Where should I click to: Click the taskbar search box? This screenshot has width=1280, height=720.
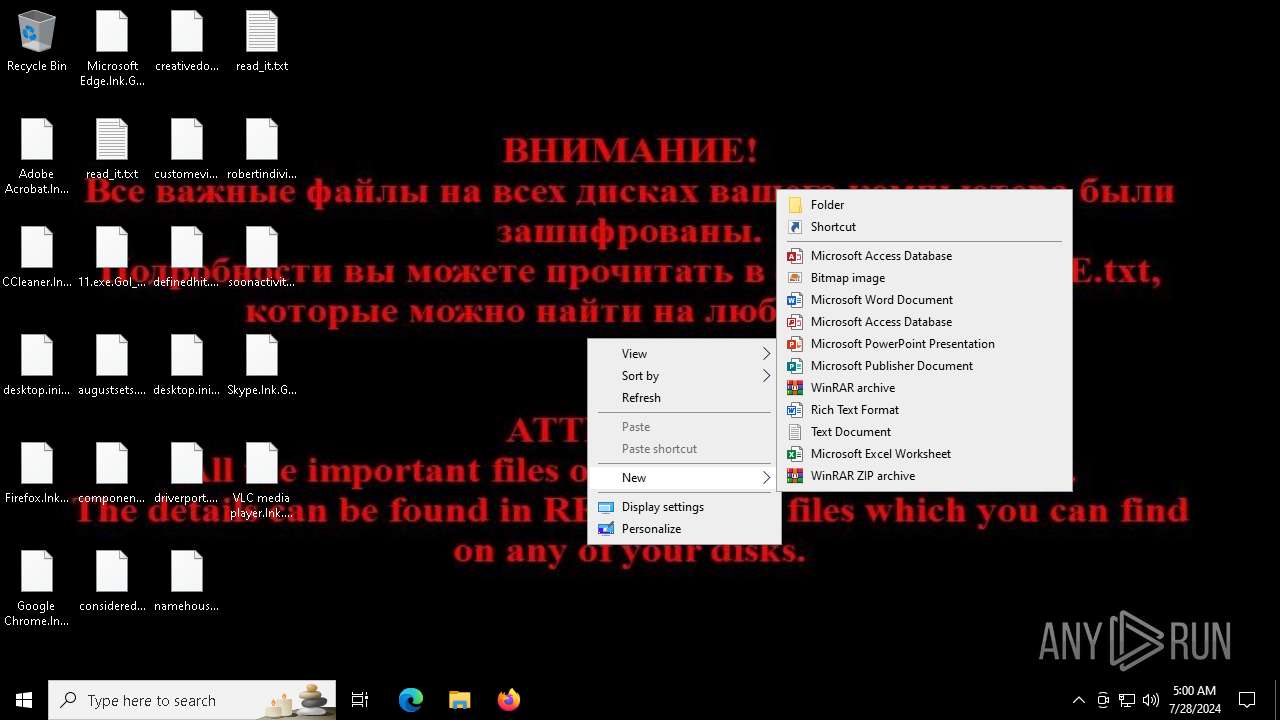[x=192, y=700]
